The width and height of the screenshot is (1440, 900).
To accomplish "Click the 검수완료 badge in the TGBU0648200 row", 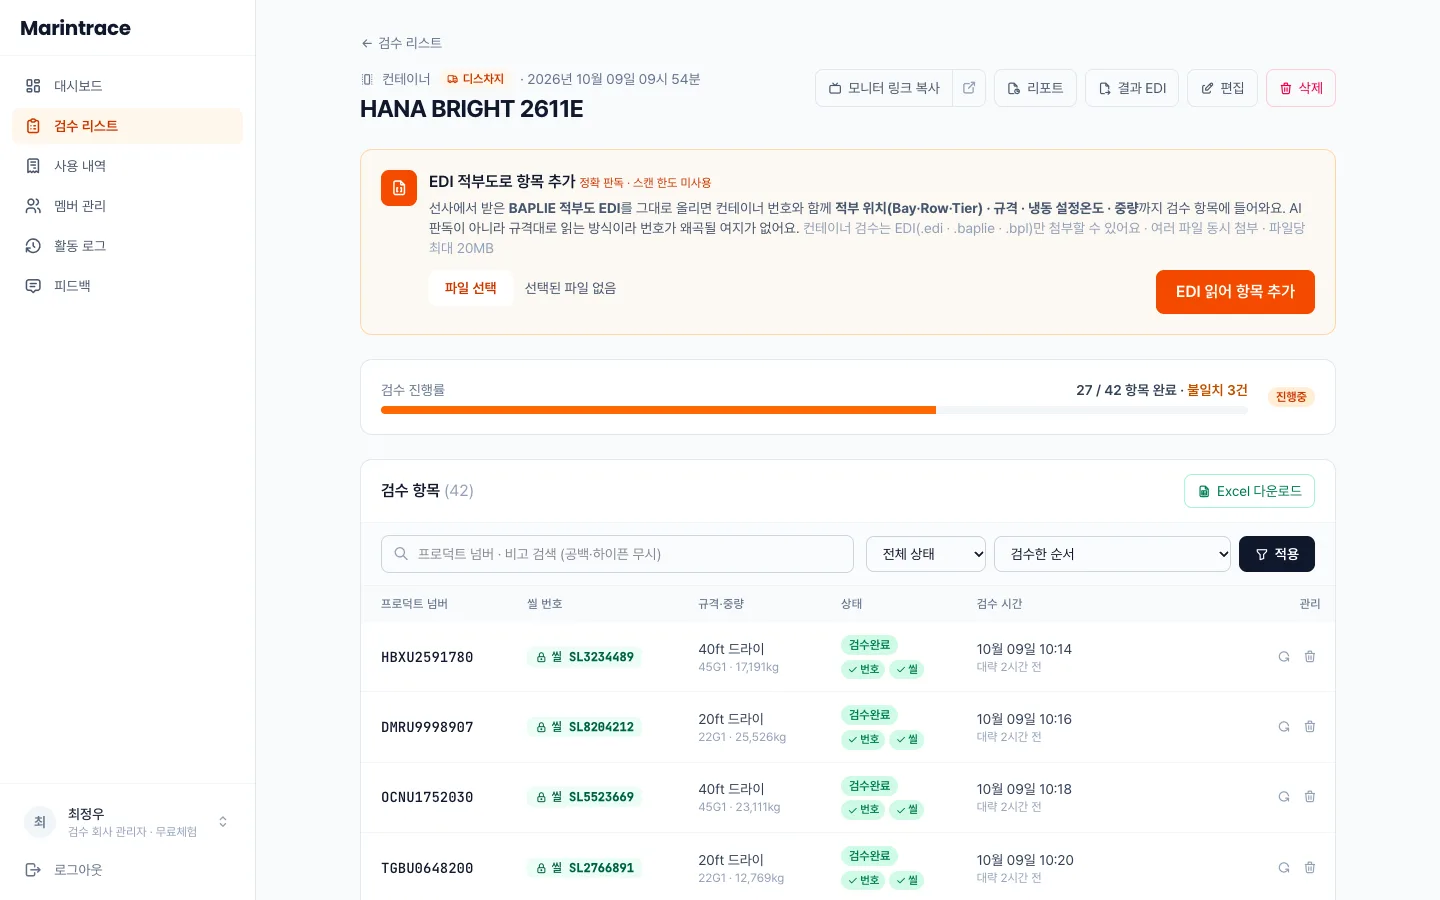I will click(x=869, y=856).
